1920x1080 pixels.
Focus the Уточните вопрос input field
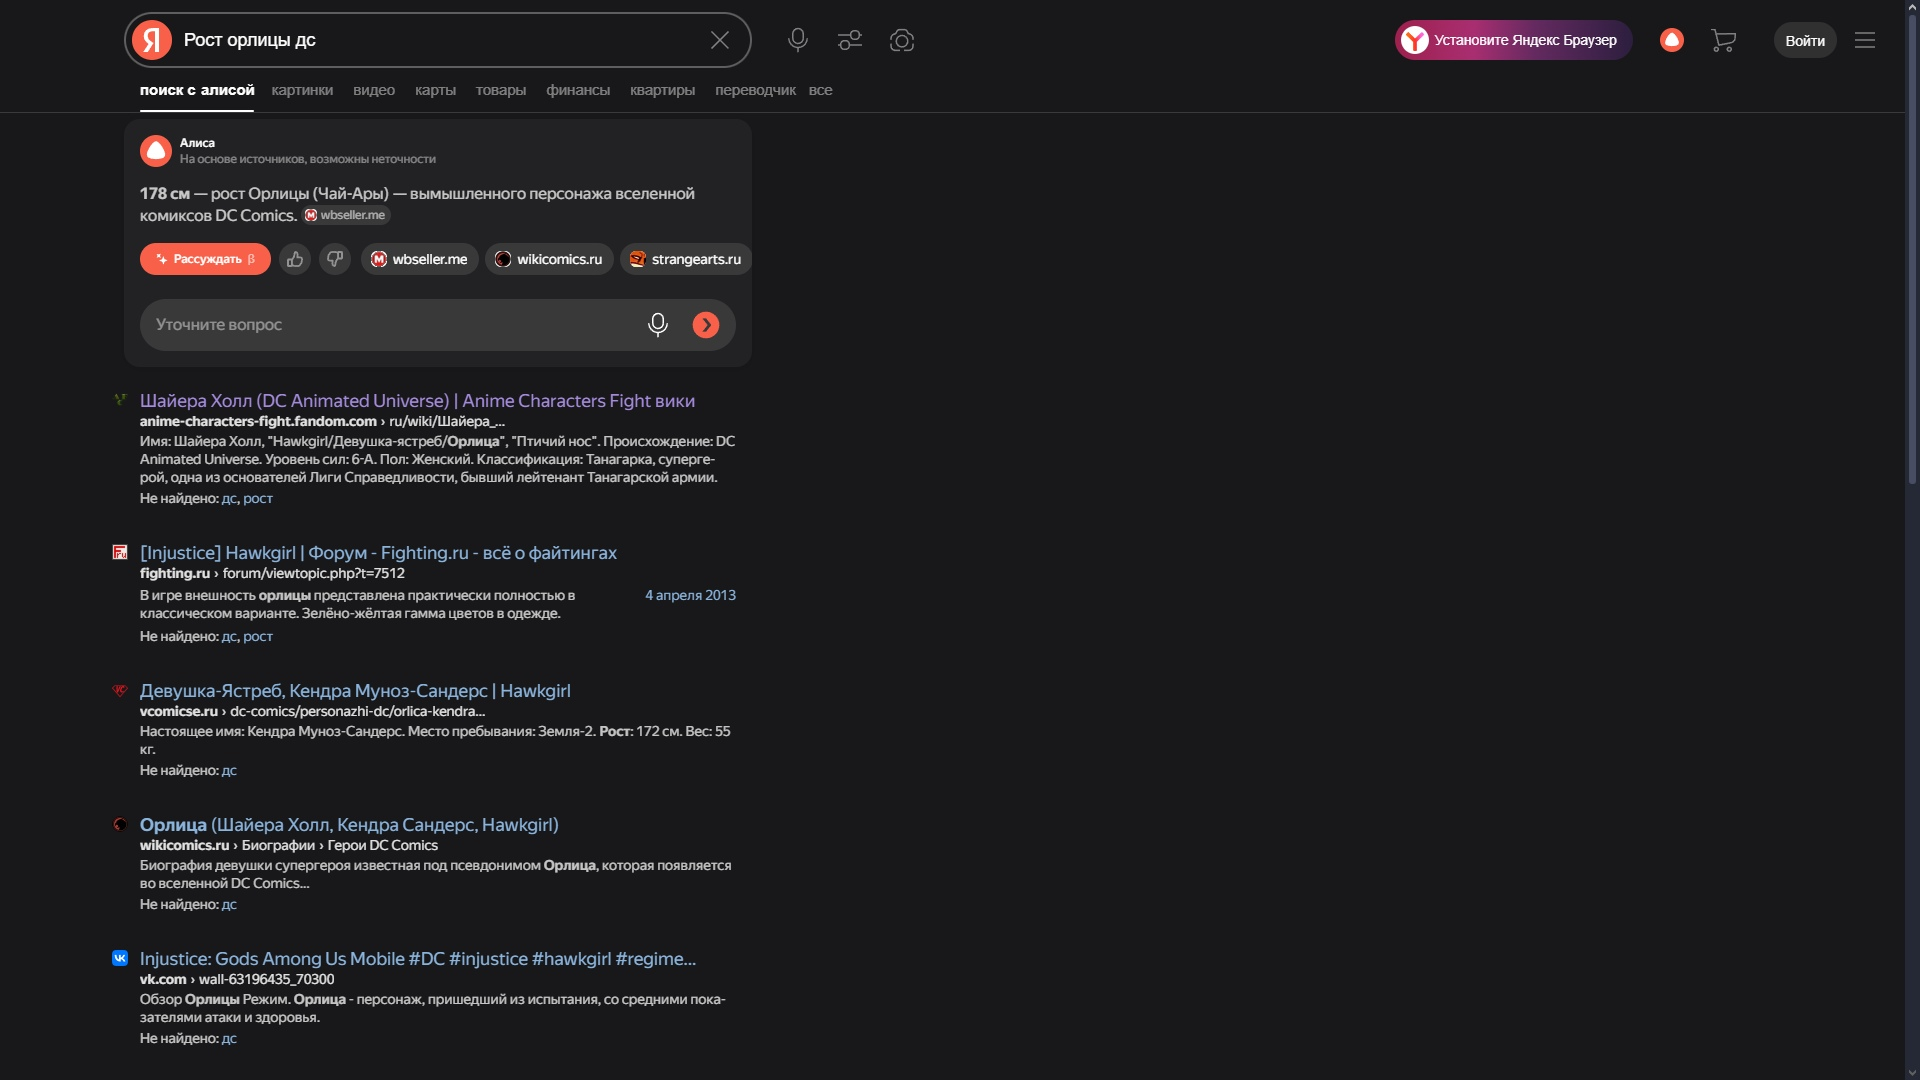(390, 325)
